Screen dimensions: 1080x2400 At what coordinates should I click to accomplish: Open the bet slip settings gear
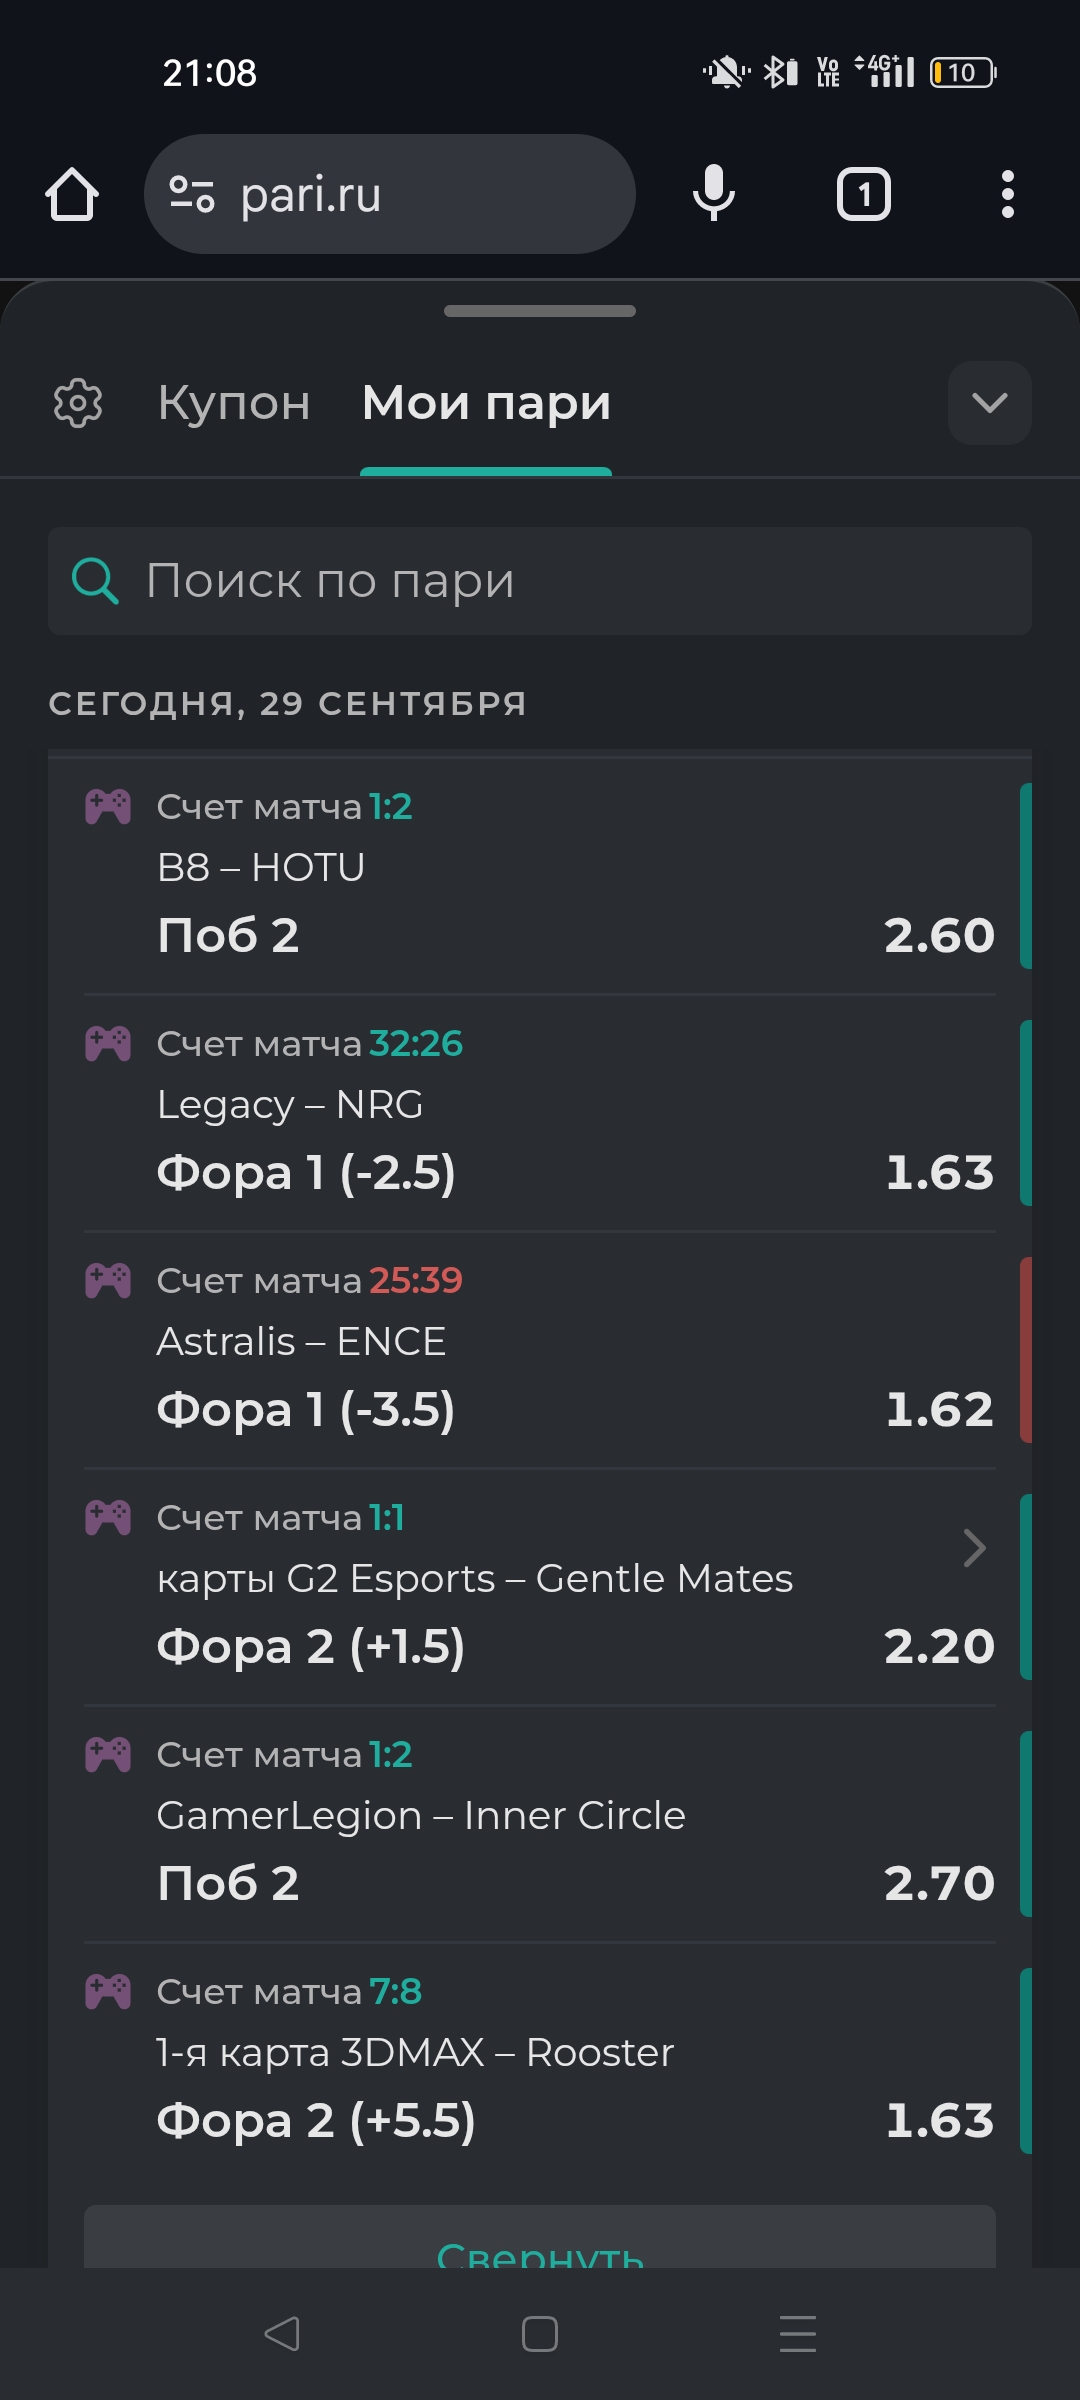(78, 403)
